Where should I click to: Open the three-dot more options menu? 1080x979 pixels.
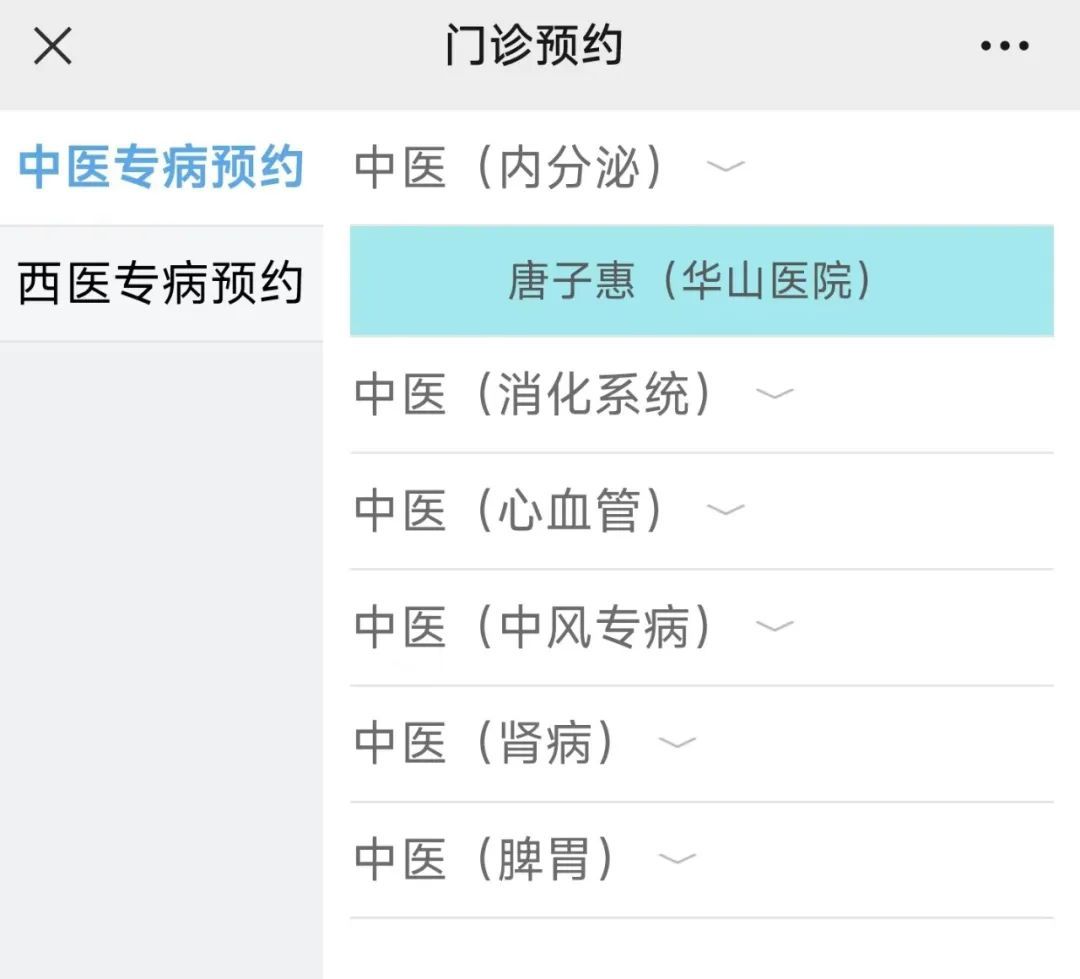click(x=1004, y=46)
